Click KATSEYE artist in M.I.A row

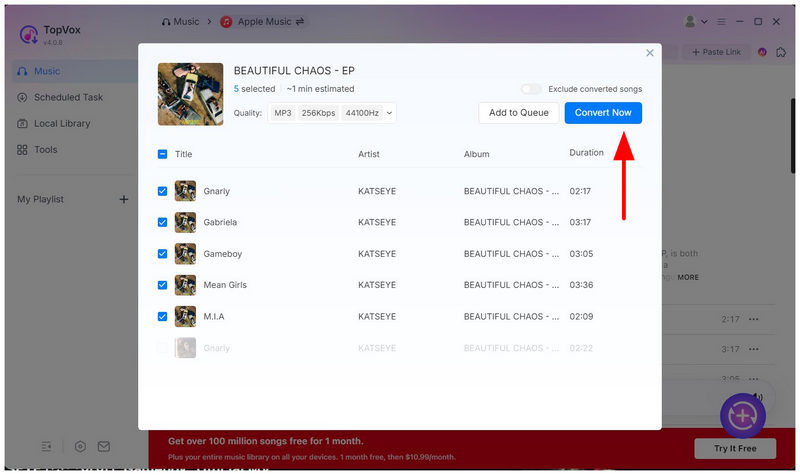(377, 317)
